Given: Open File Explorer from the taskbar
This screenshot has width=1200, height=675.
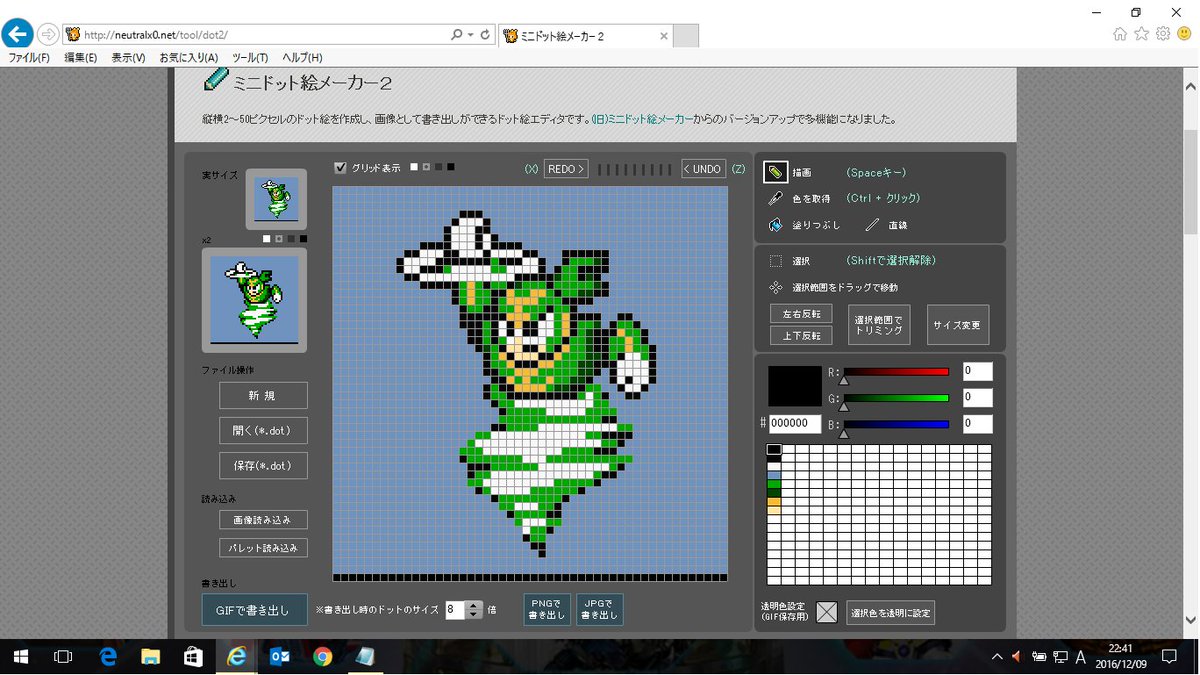Looking at the screenshot, I should pos(151,657).
